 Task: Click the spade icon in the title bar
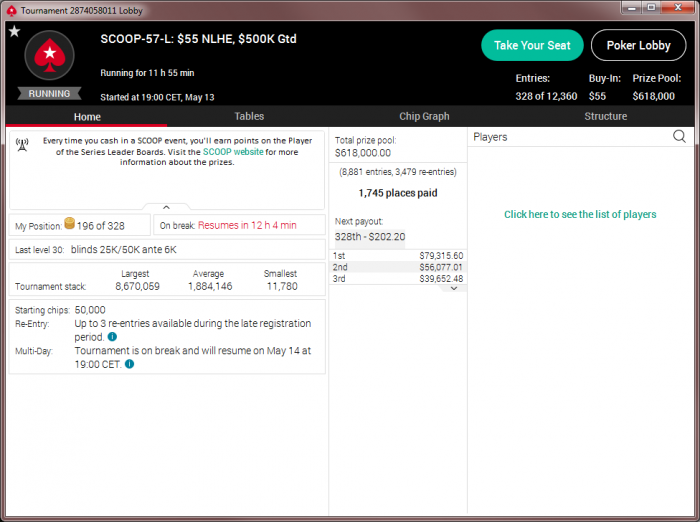(x=11, y=10)
